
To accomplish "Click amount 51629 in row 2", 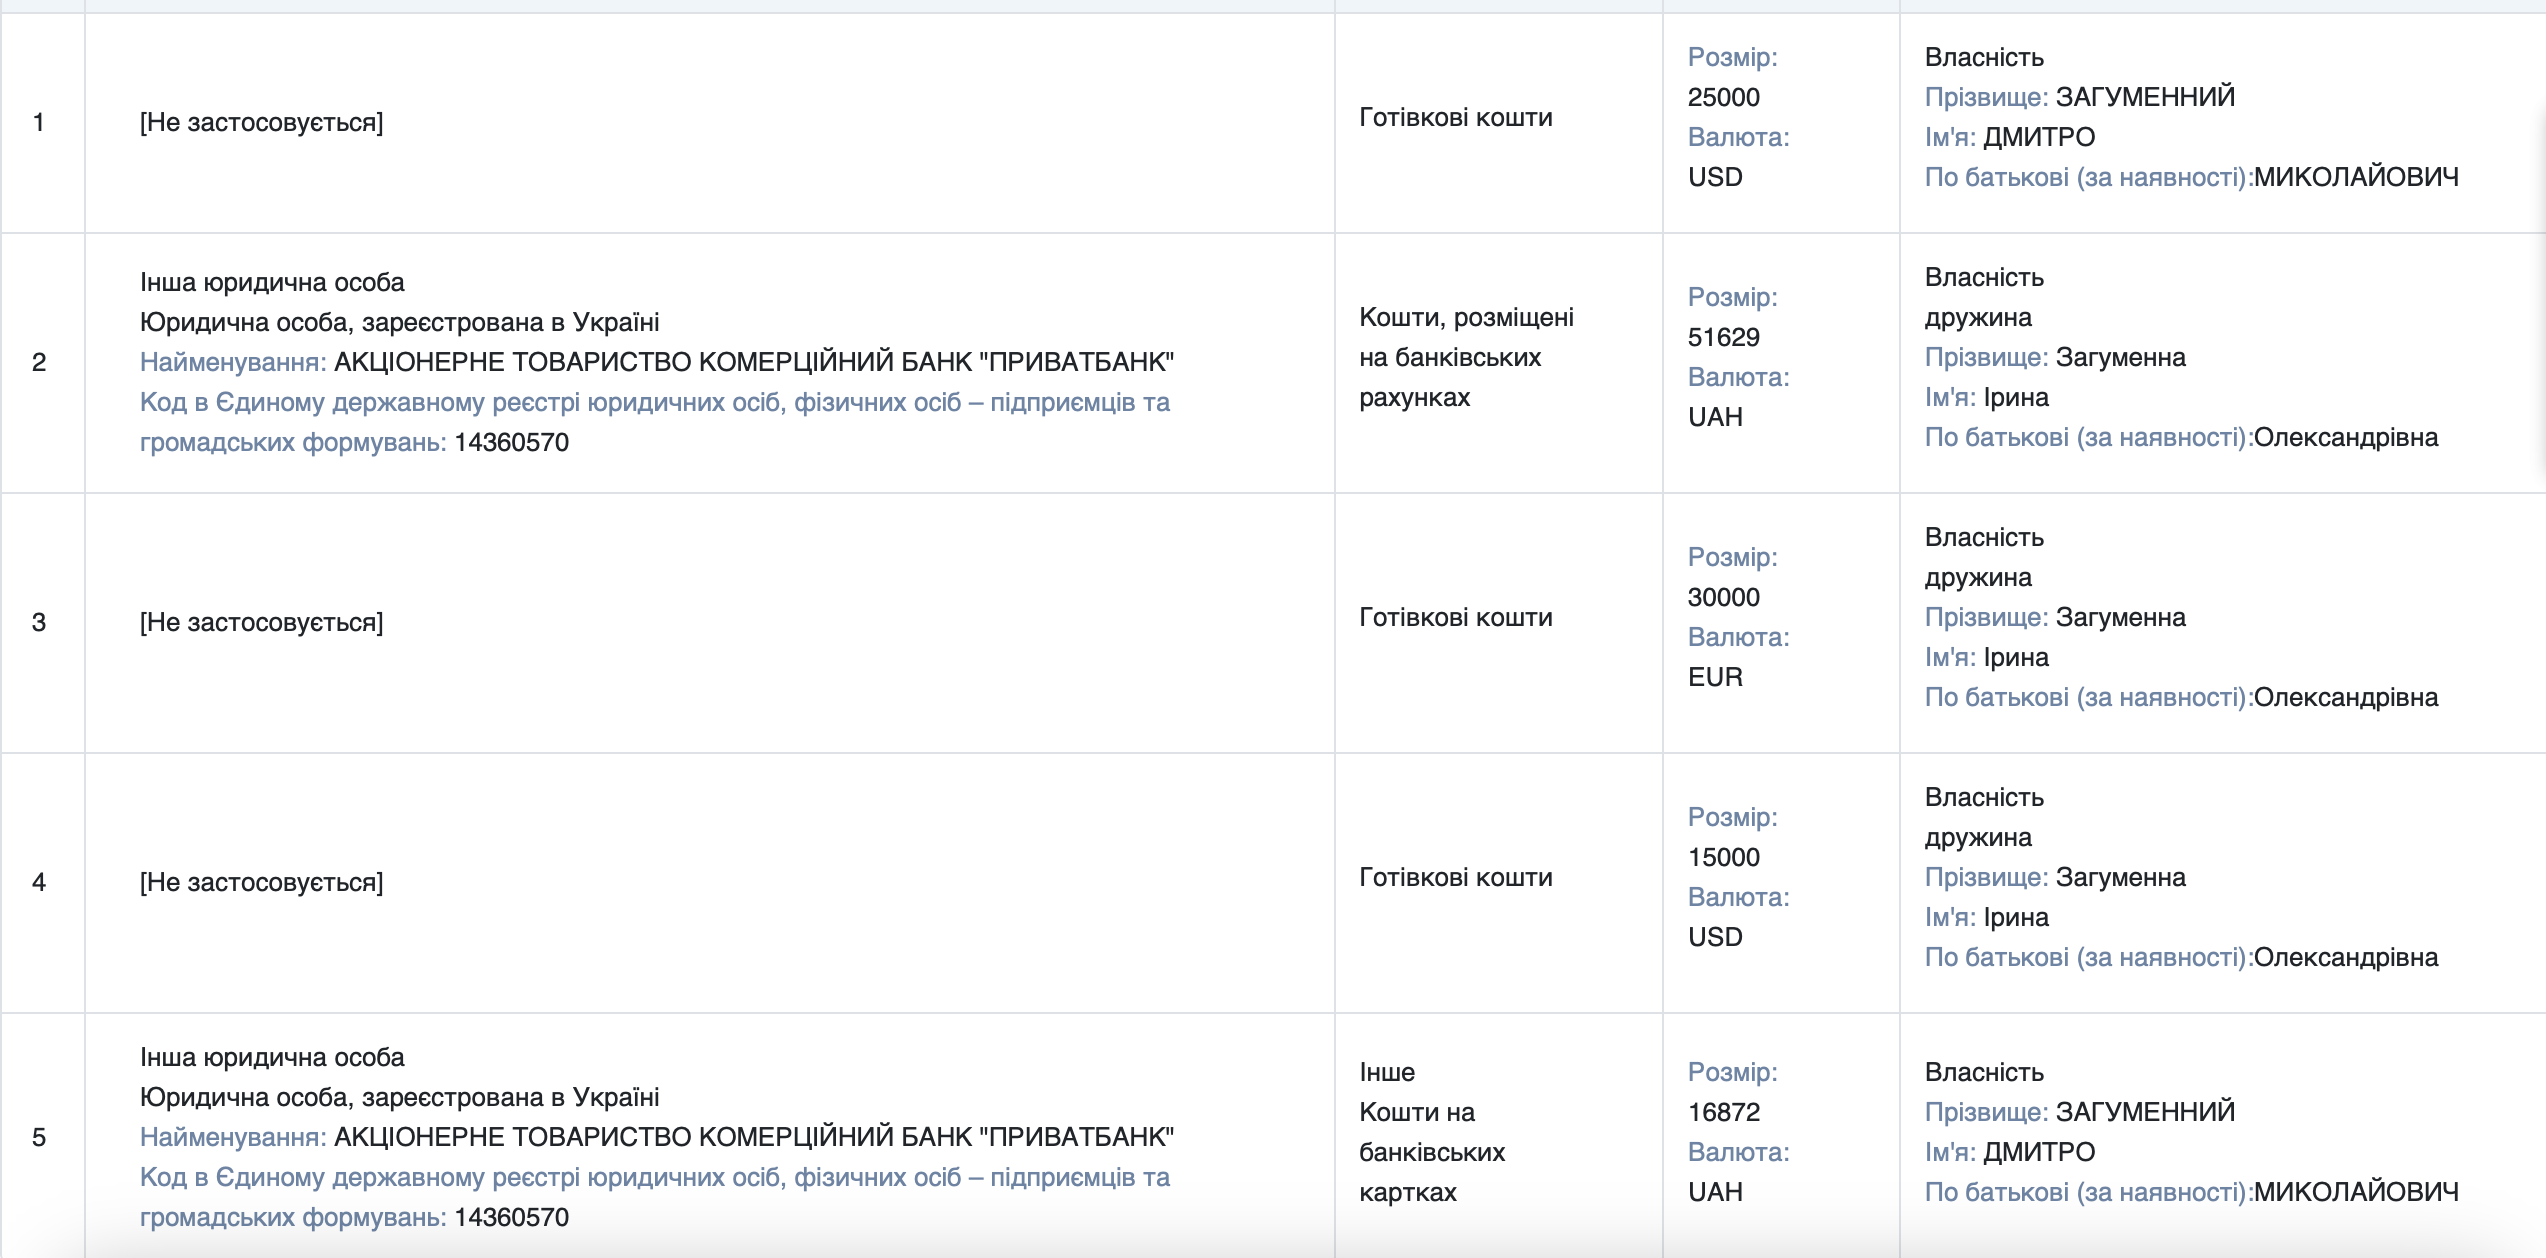I will click(x=1723, y=337).
